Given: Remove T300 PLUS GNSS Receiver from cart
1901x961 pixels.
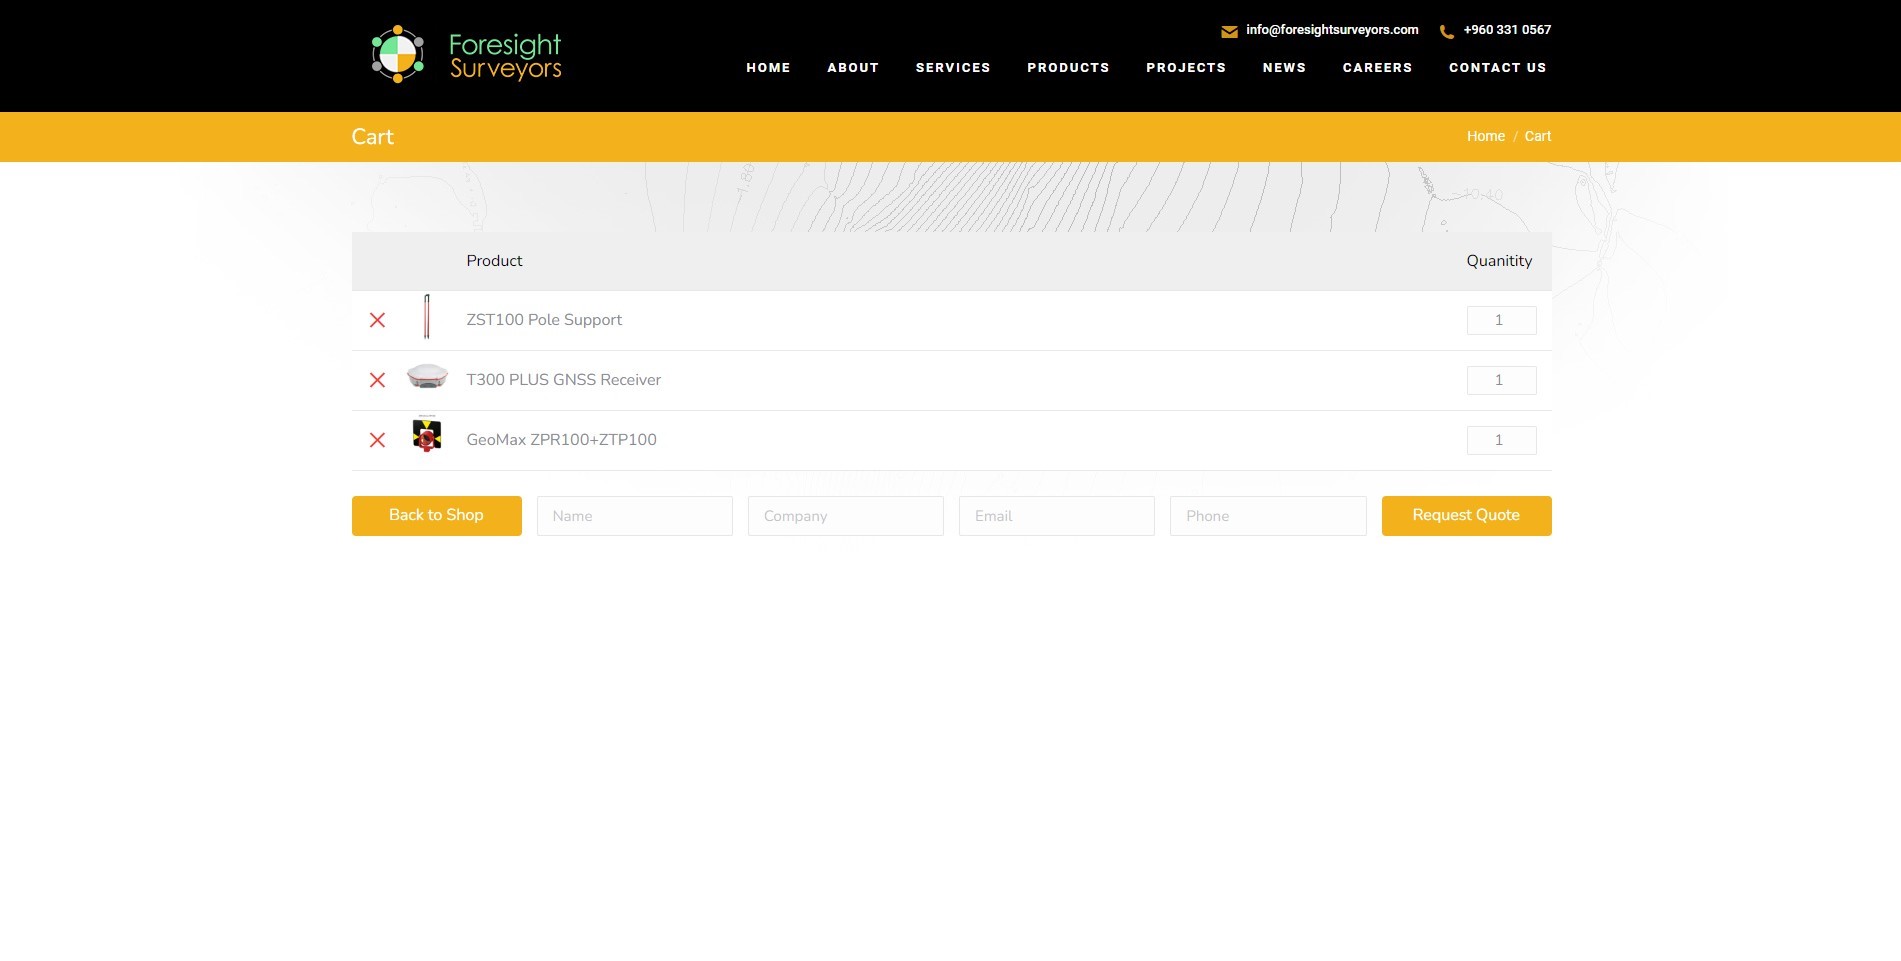Looking at the screenshot, I should pyautogui.click(x=377, y=380).
